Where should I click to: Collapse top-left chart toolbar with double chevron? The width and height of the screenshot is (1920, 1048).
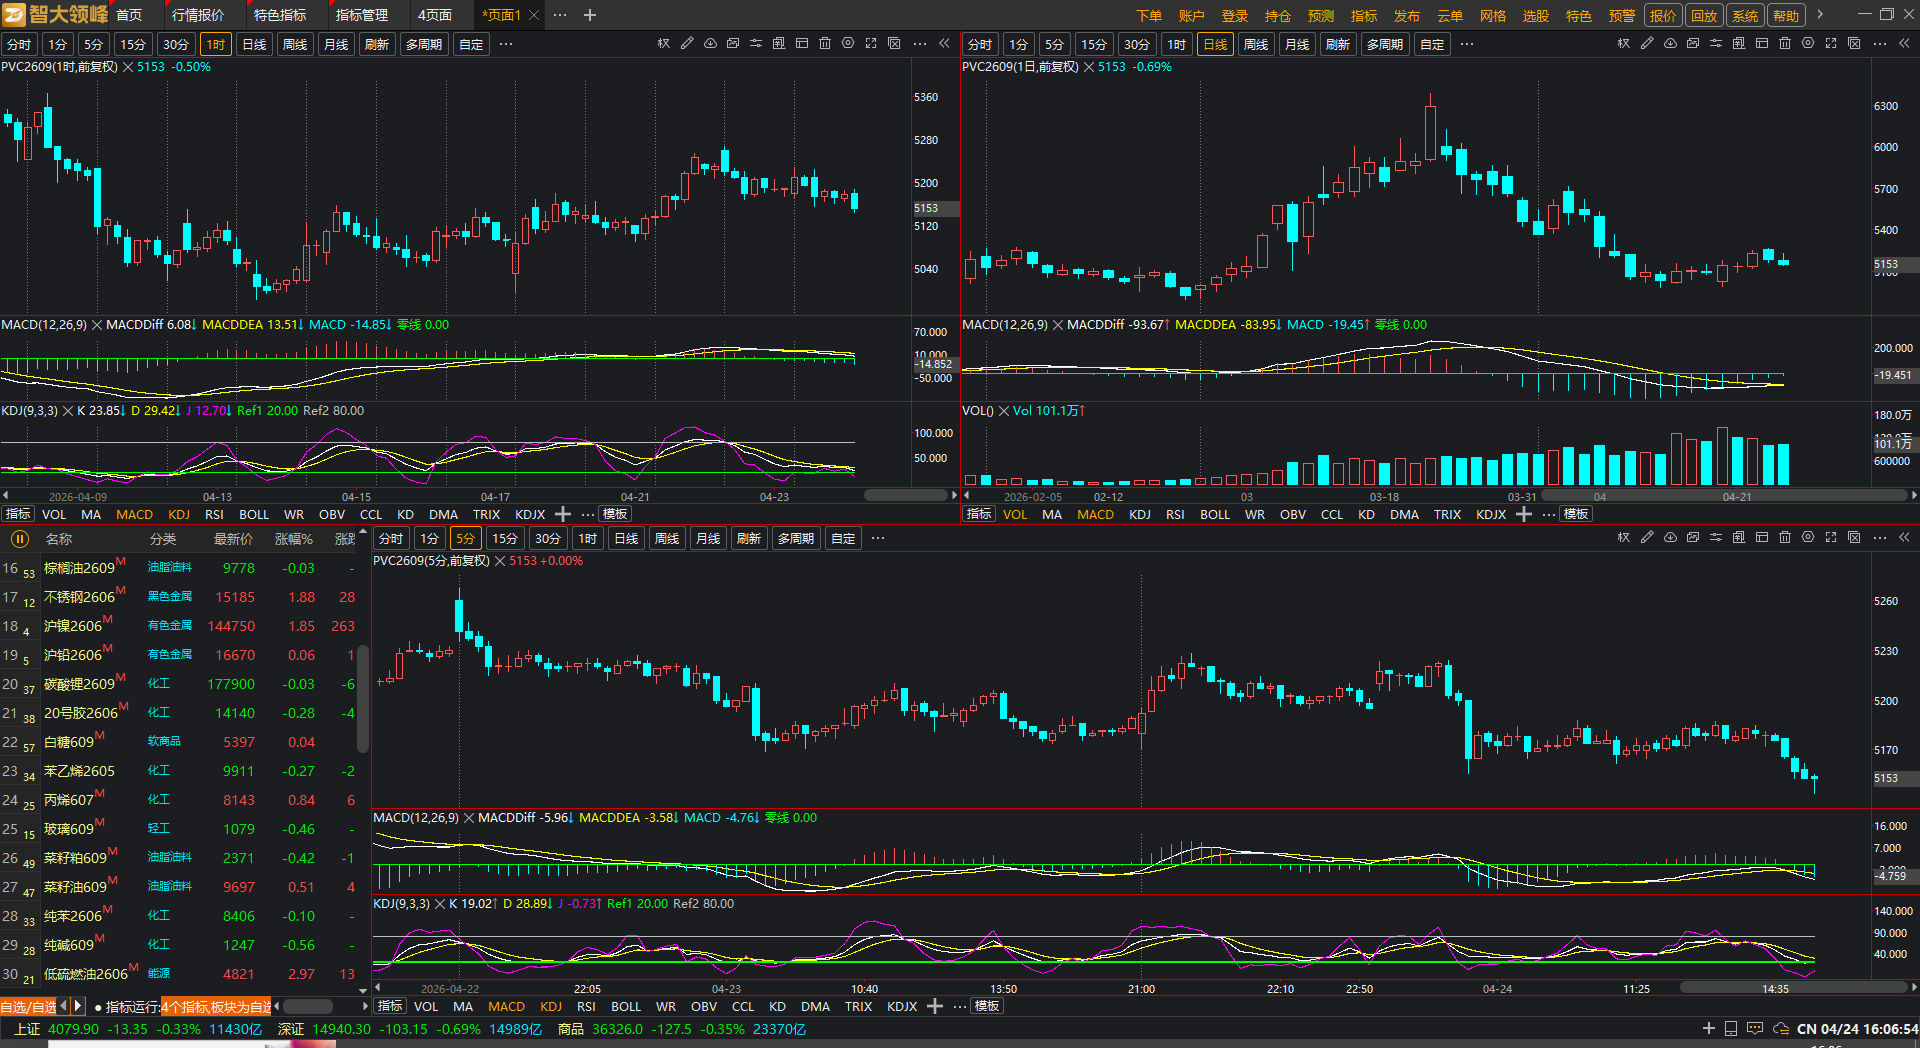[944, 44]
